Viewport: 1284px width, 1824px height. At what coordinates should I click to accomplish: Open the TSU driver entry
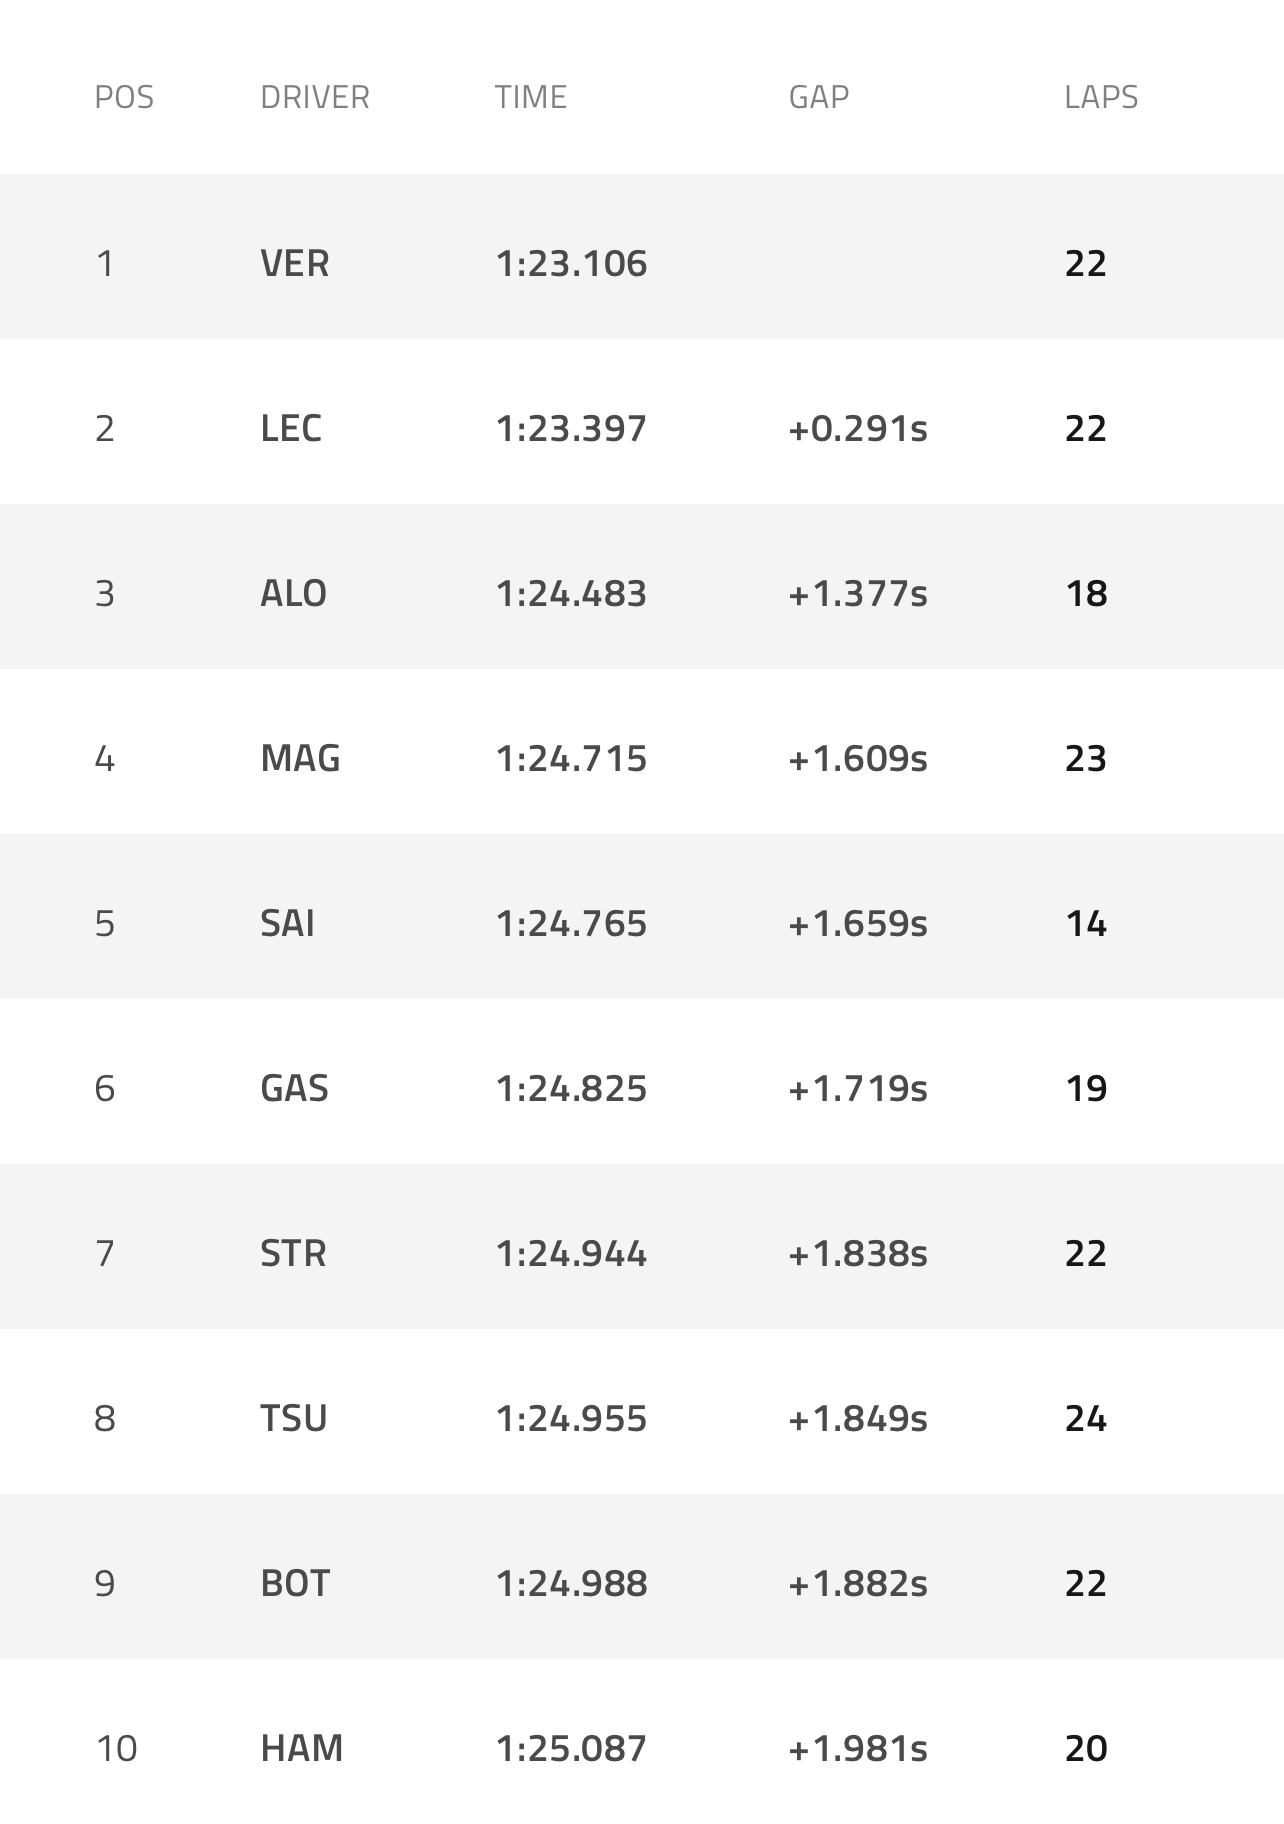point(293,1418)
